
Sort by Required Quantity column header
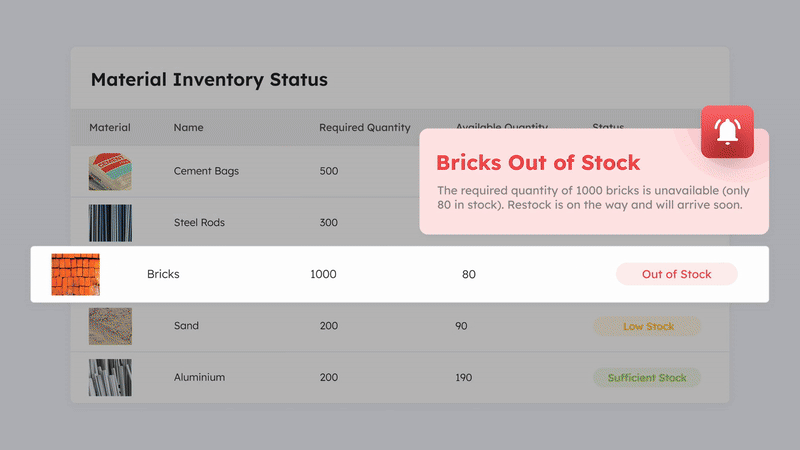click(365, 128)
